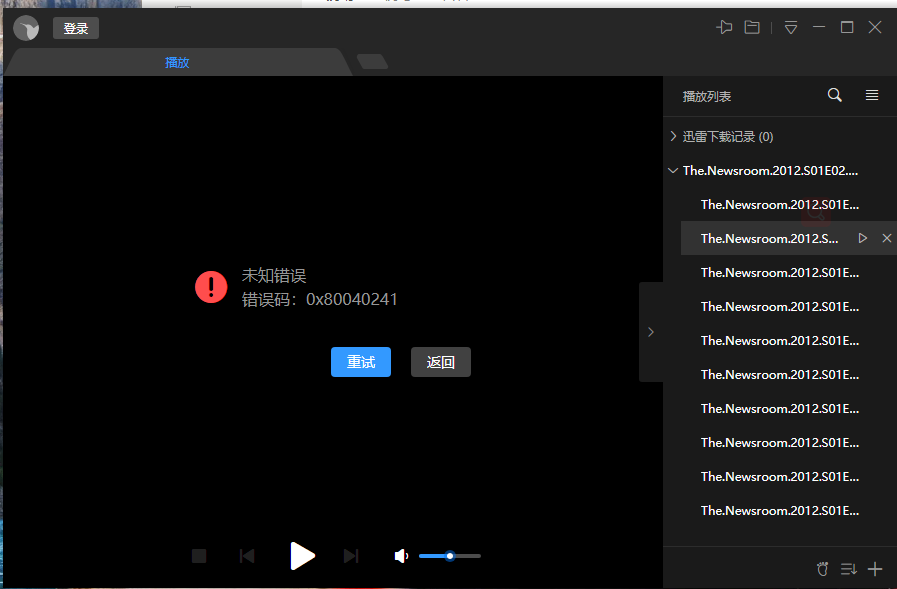Sign in via the 登录 button
This screenshot has width=897, height=589.
click(x=75, y=27)
